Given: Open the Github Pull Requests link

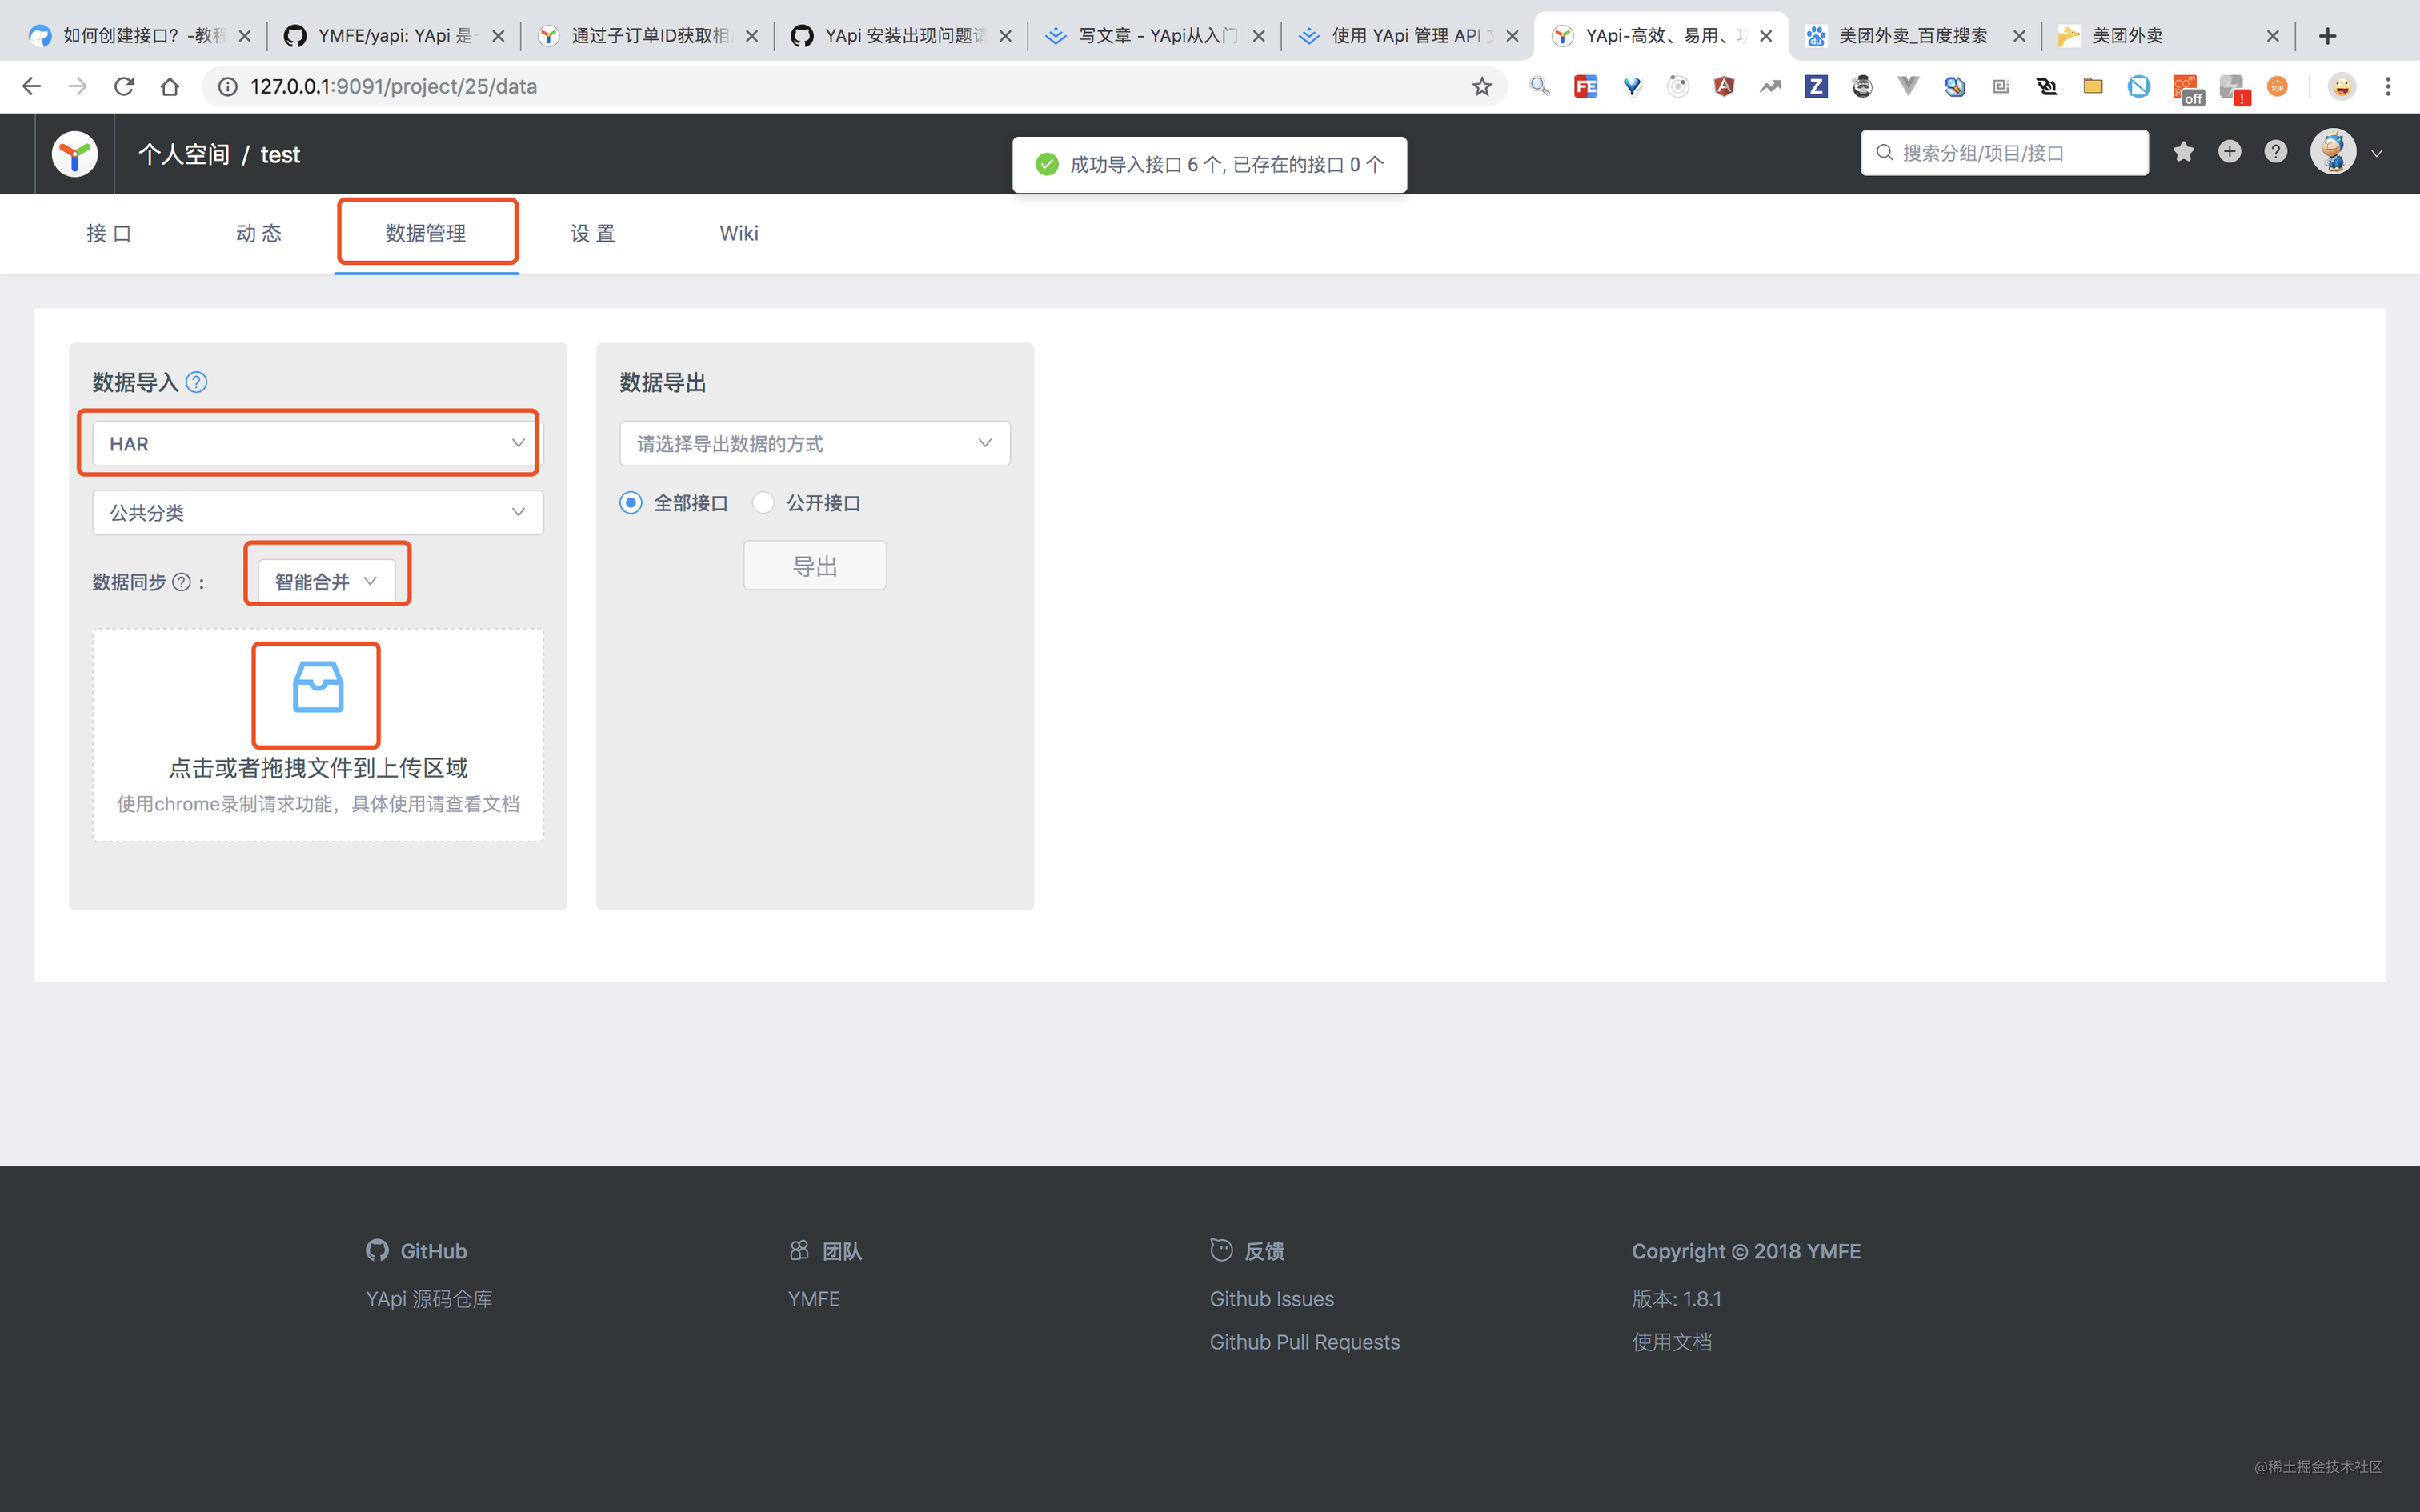Looking at the screenshot, I should point(1305,1342).
